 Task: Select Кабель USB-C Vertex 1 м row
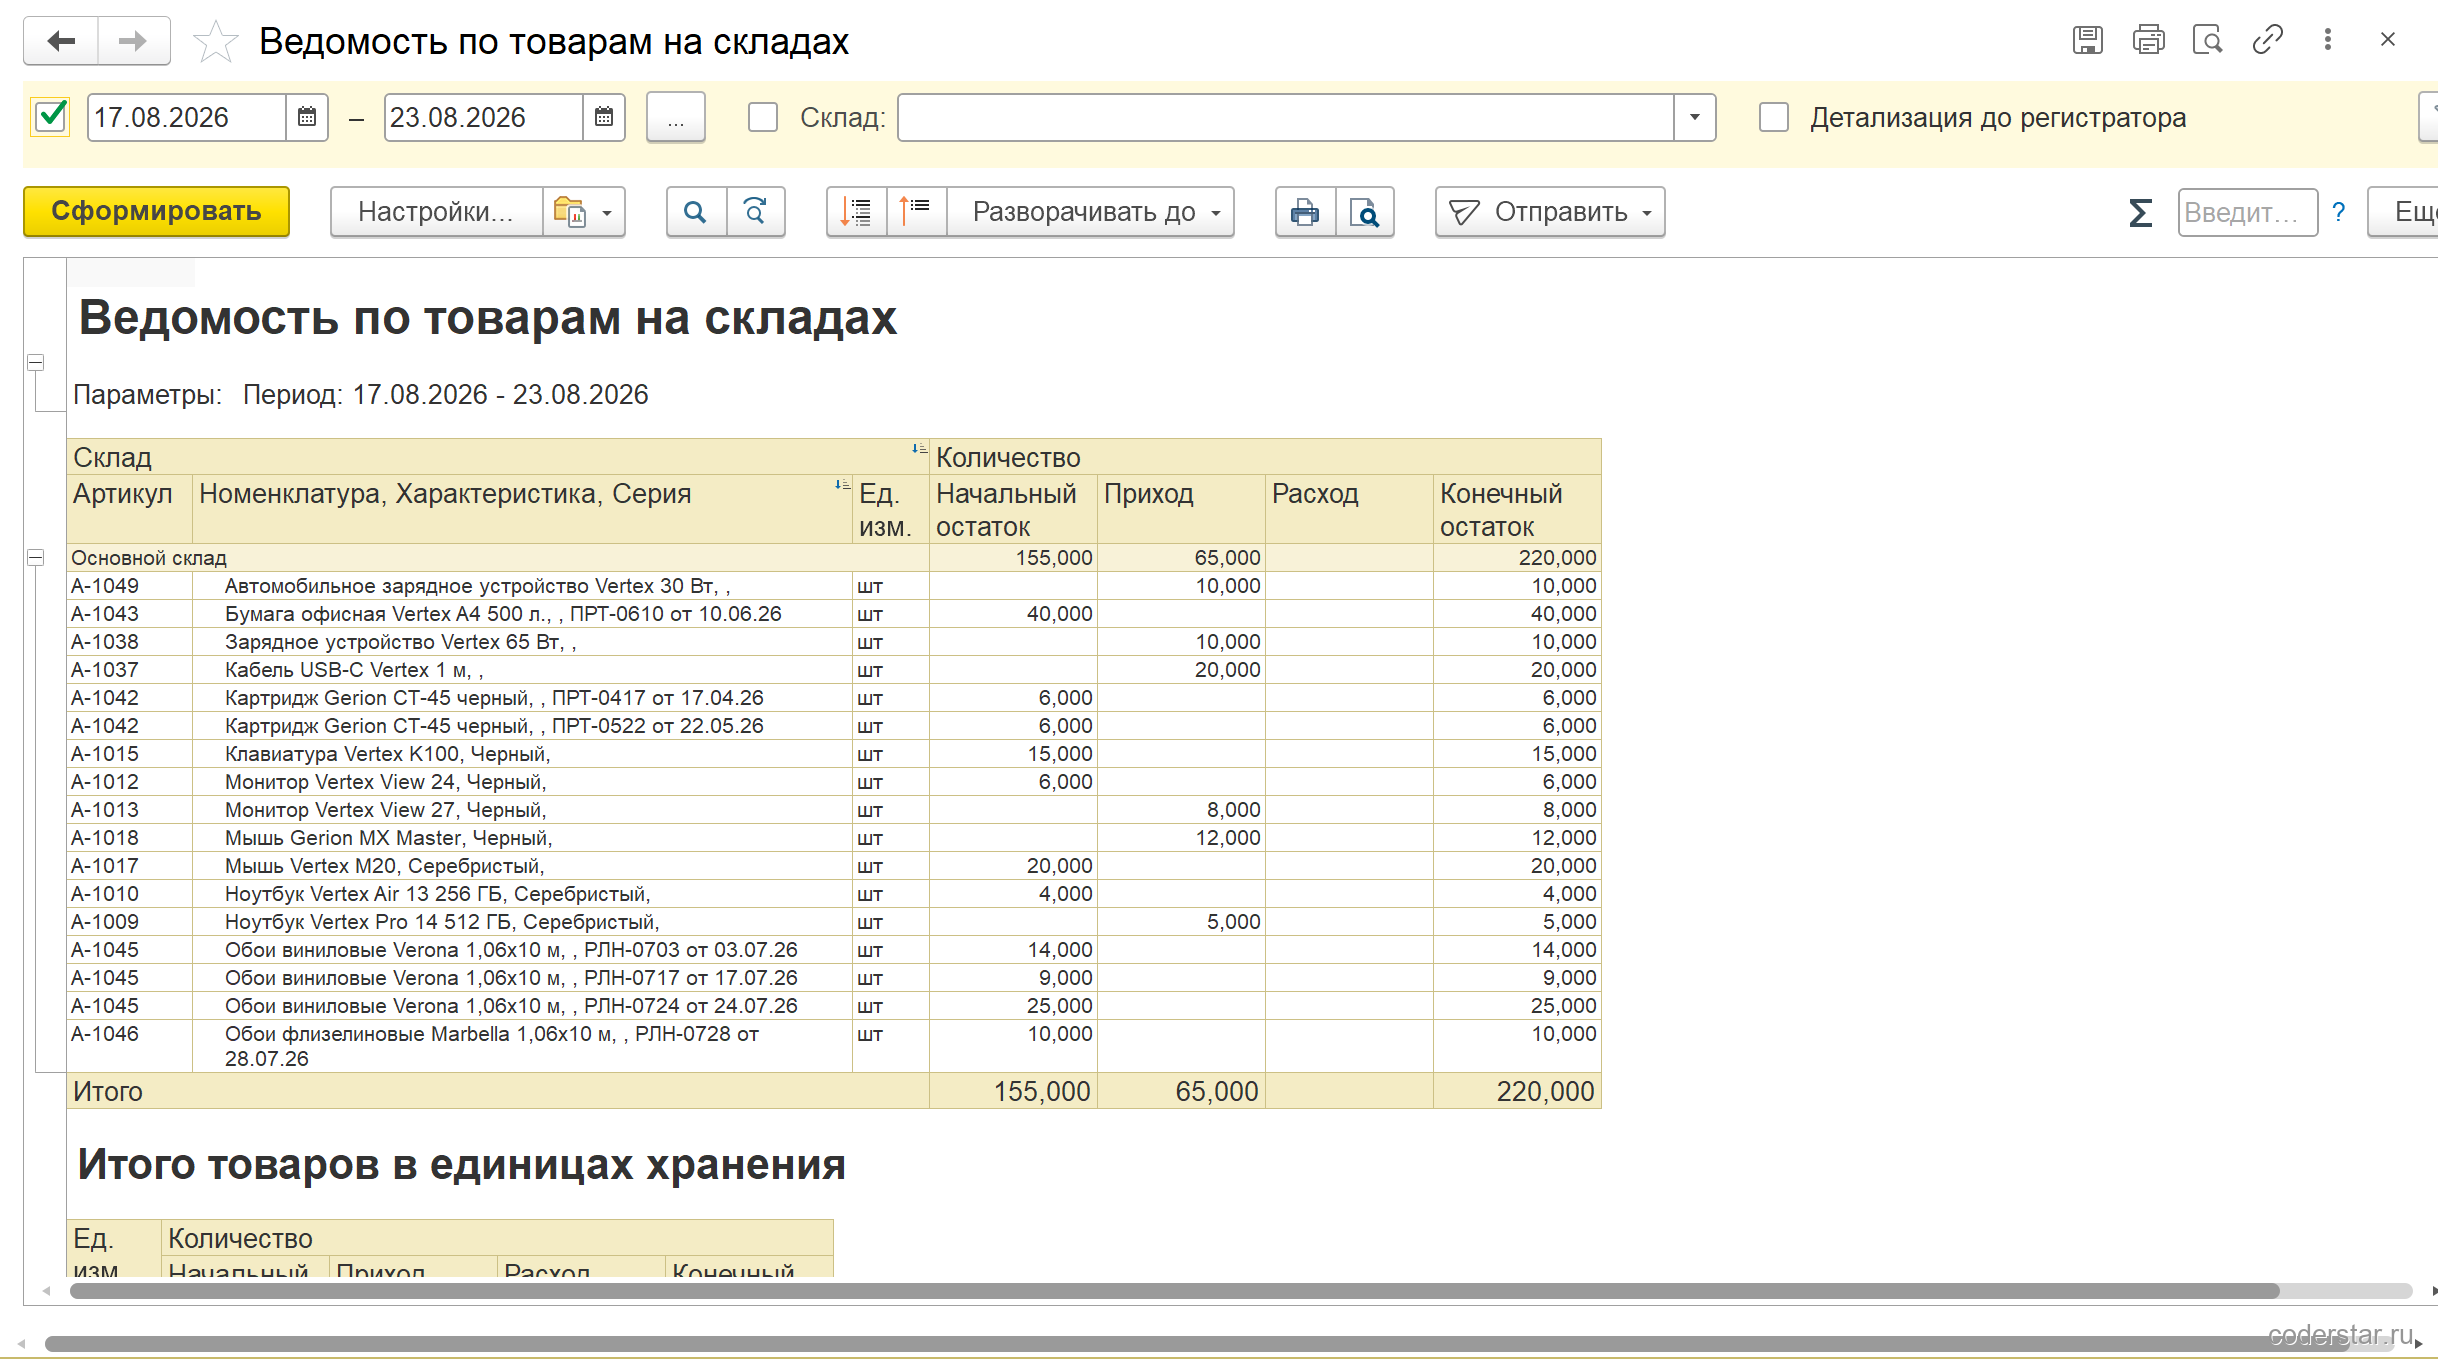coord(833,670)
